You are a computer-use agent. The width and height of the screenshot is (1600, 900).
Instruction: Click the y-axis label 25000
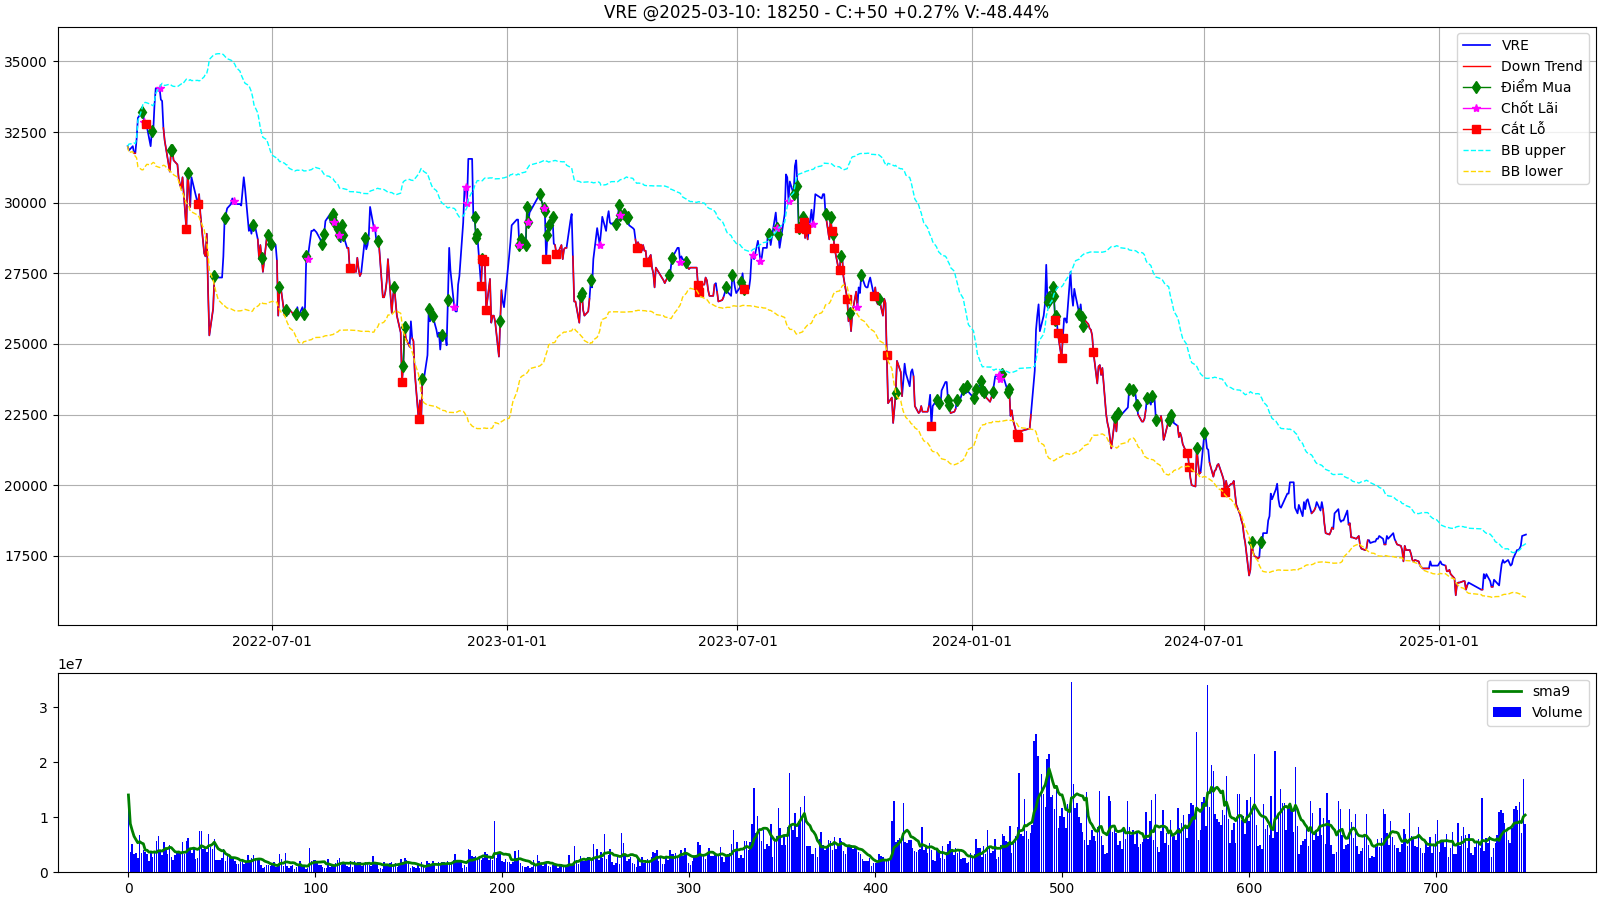point(26,345)
